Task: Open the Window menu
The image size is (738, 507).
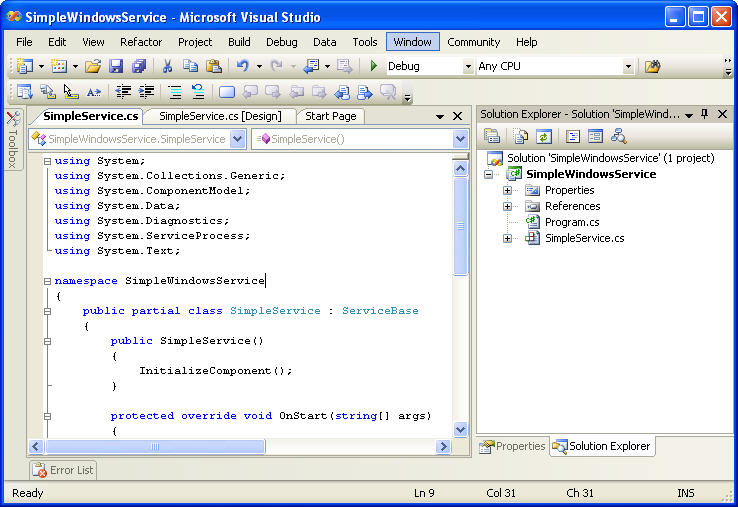Action: 413,42
